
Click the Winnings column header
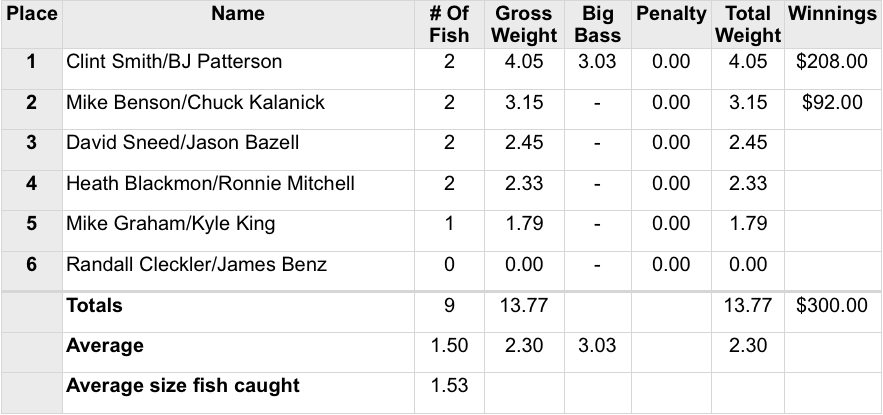click(x=832, y=14)
